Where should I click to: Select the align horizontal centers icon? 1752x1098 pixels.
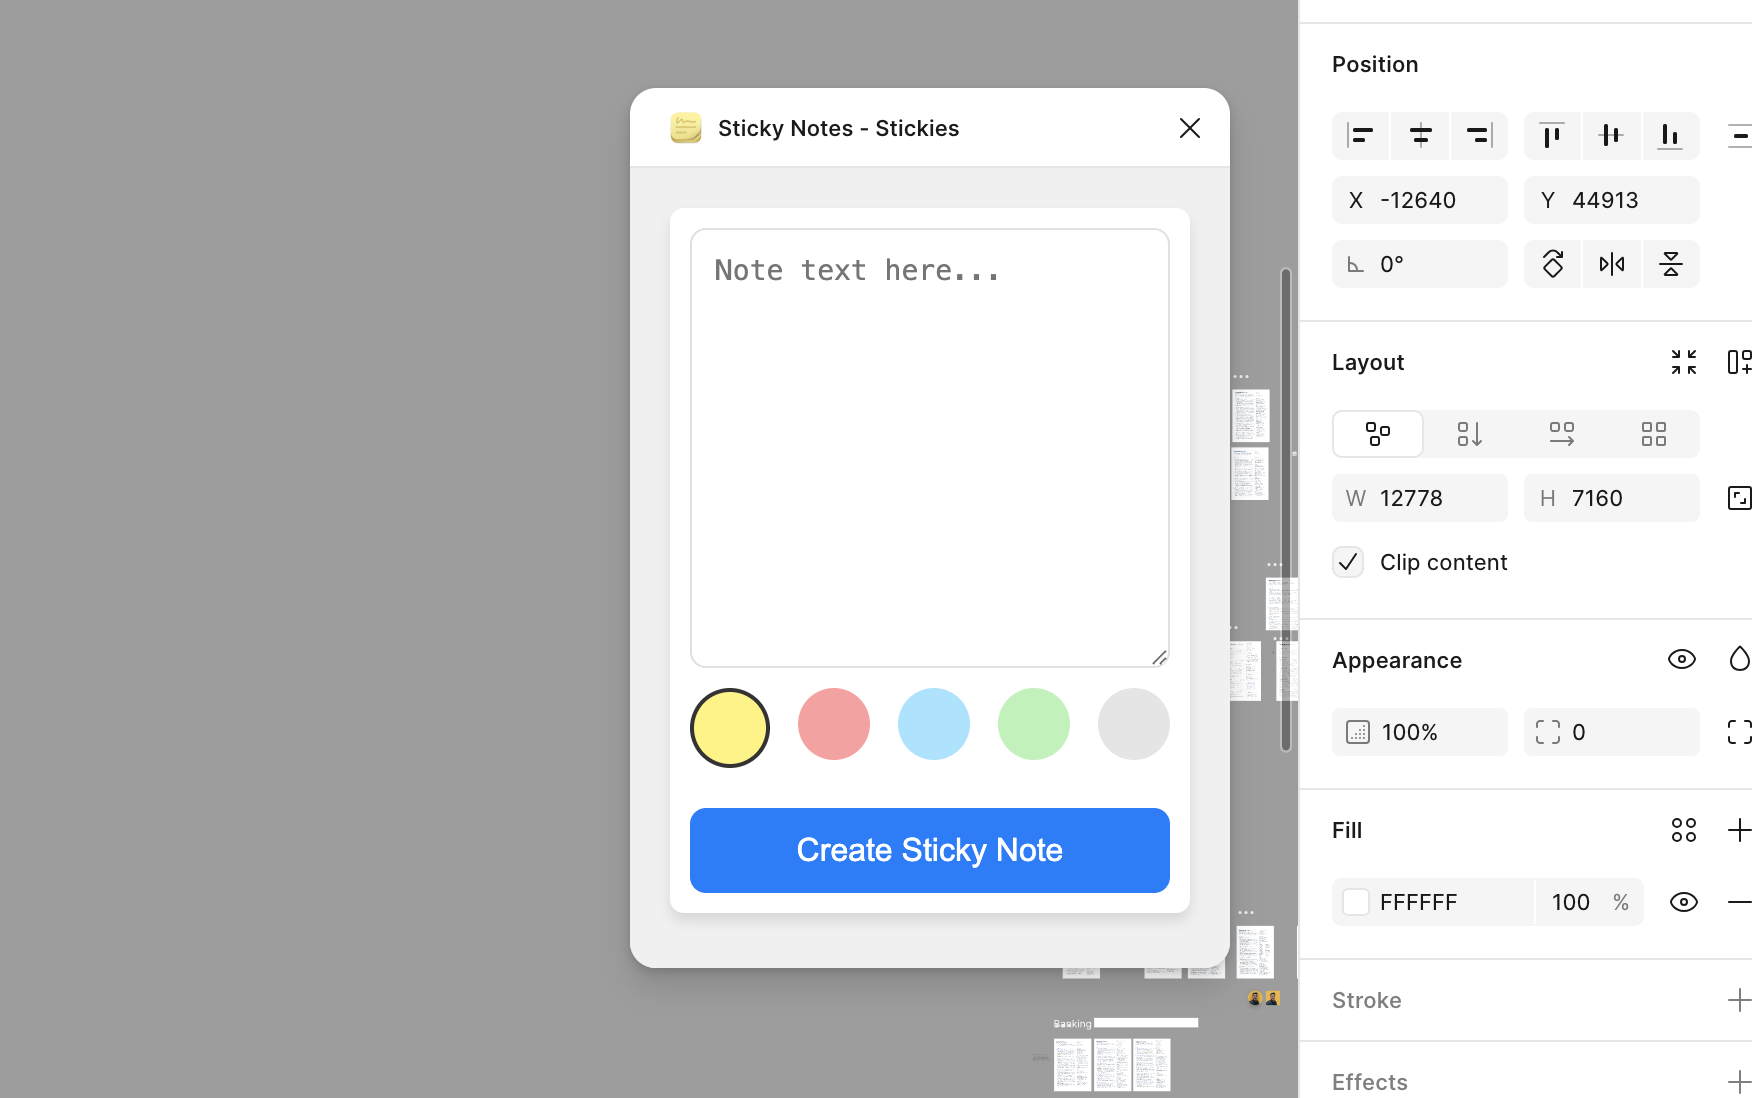[1420, 136]
